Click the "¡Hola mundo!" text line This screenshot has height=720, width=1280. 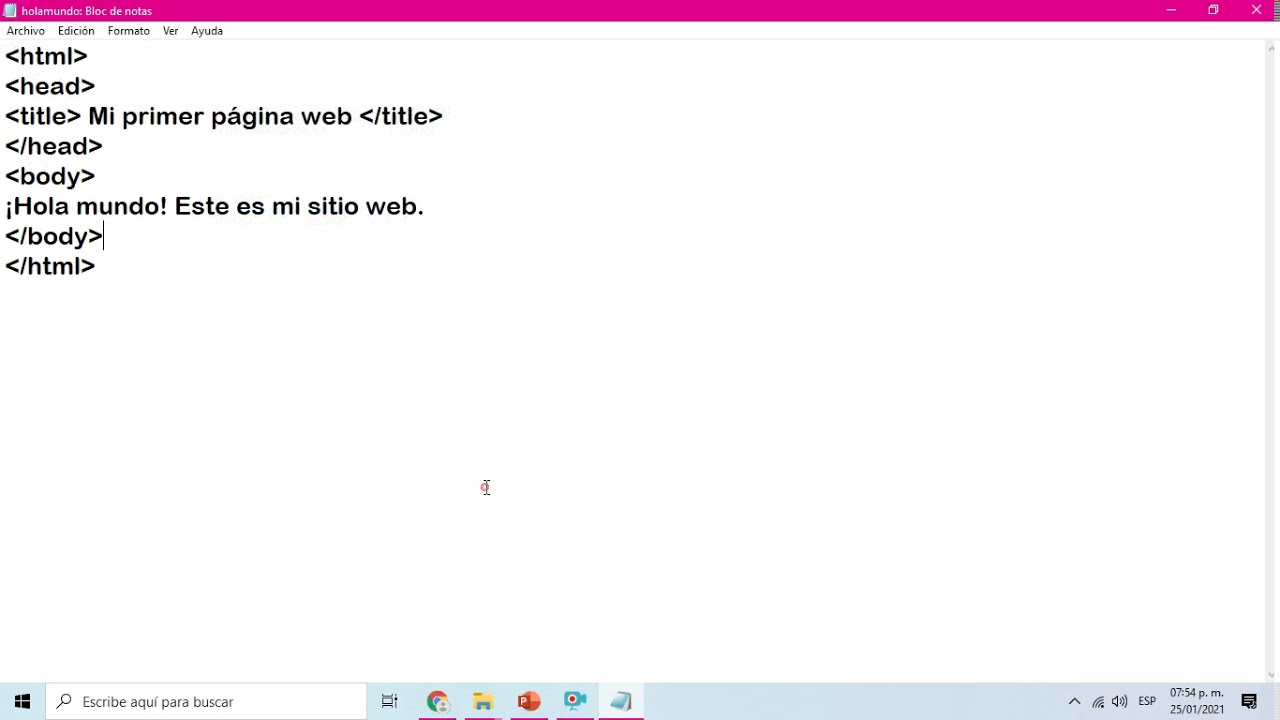tap(215, 206)
